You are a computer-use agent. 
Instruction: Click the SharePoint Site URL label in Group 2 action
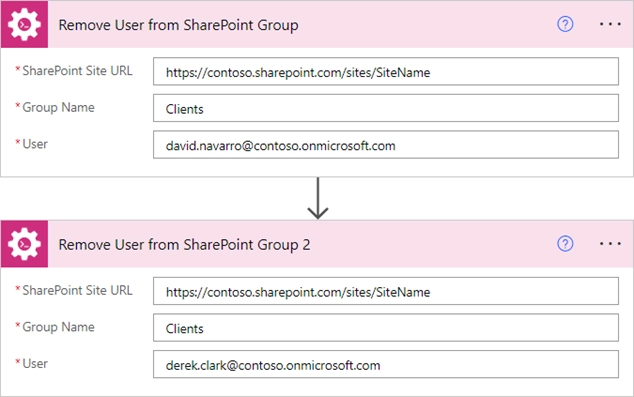coord(77,290)
